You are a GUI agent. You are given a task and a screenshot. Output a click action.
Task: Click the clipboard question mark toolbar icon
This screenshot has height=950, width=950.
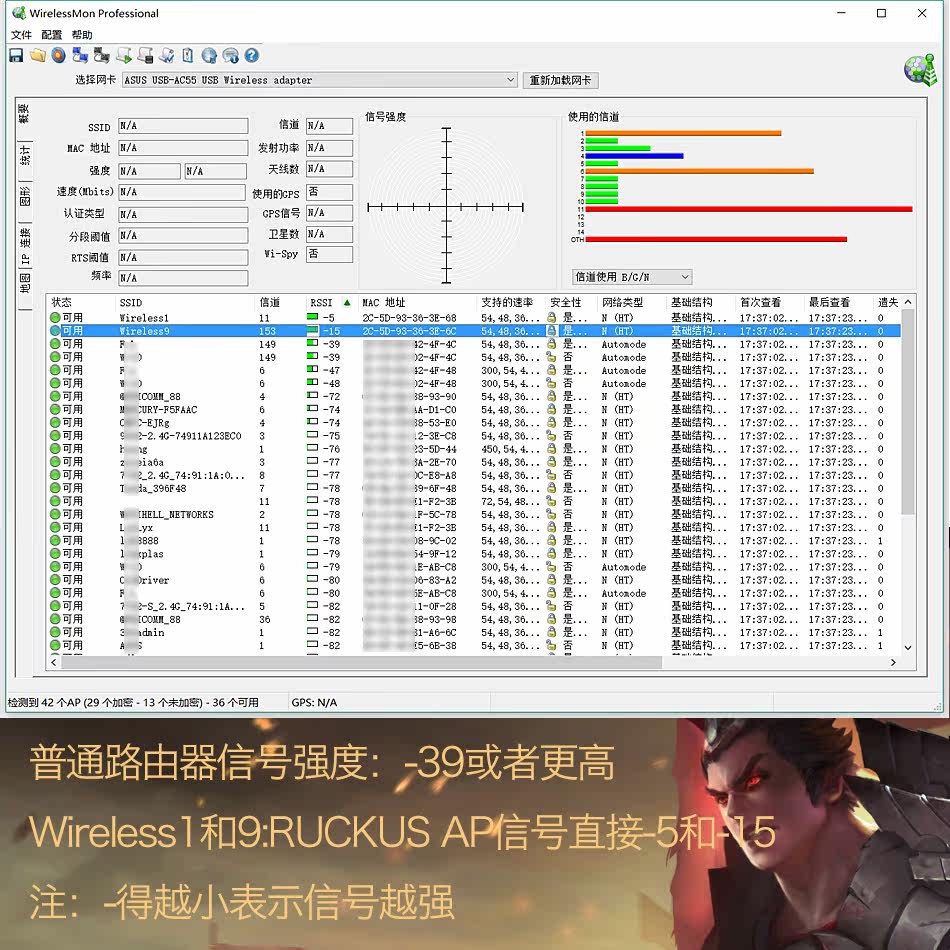[x=188, y=56]
